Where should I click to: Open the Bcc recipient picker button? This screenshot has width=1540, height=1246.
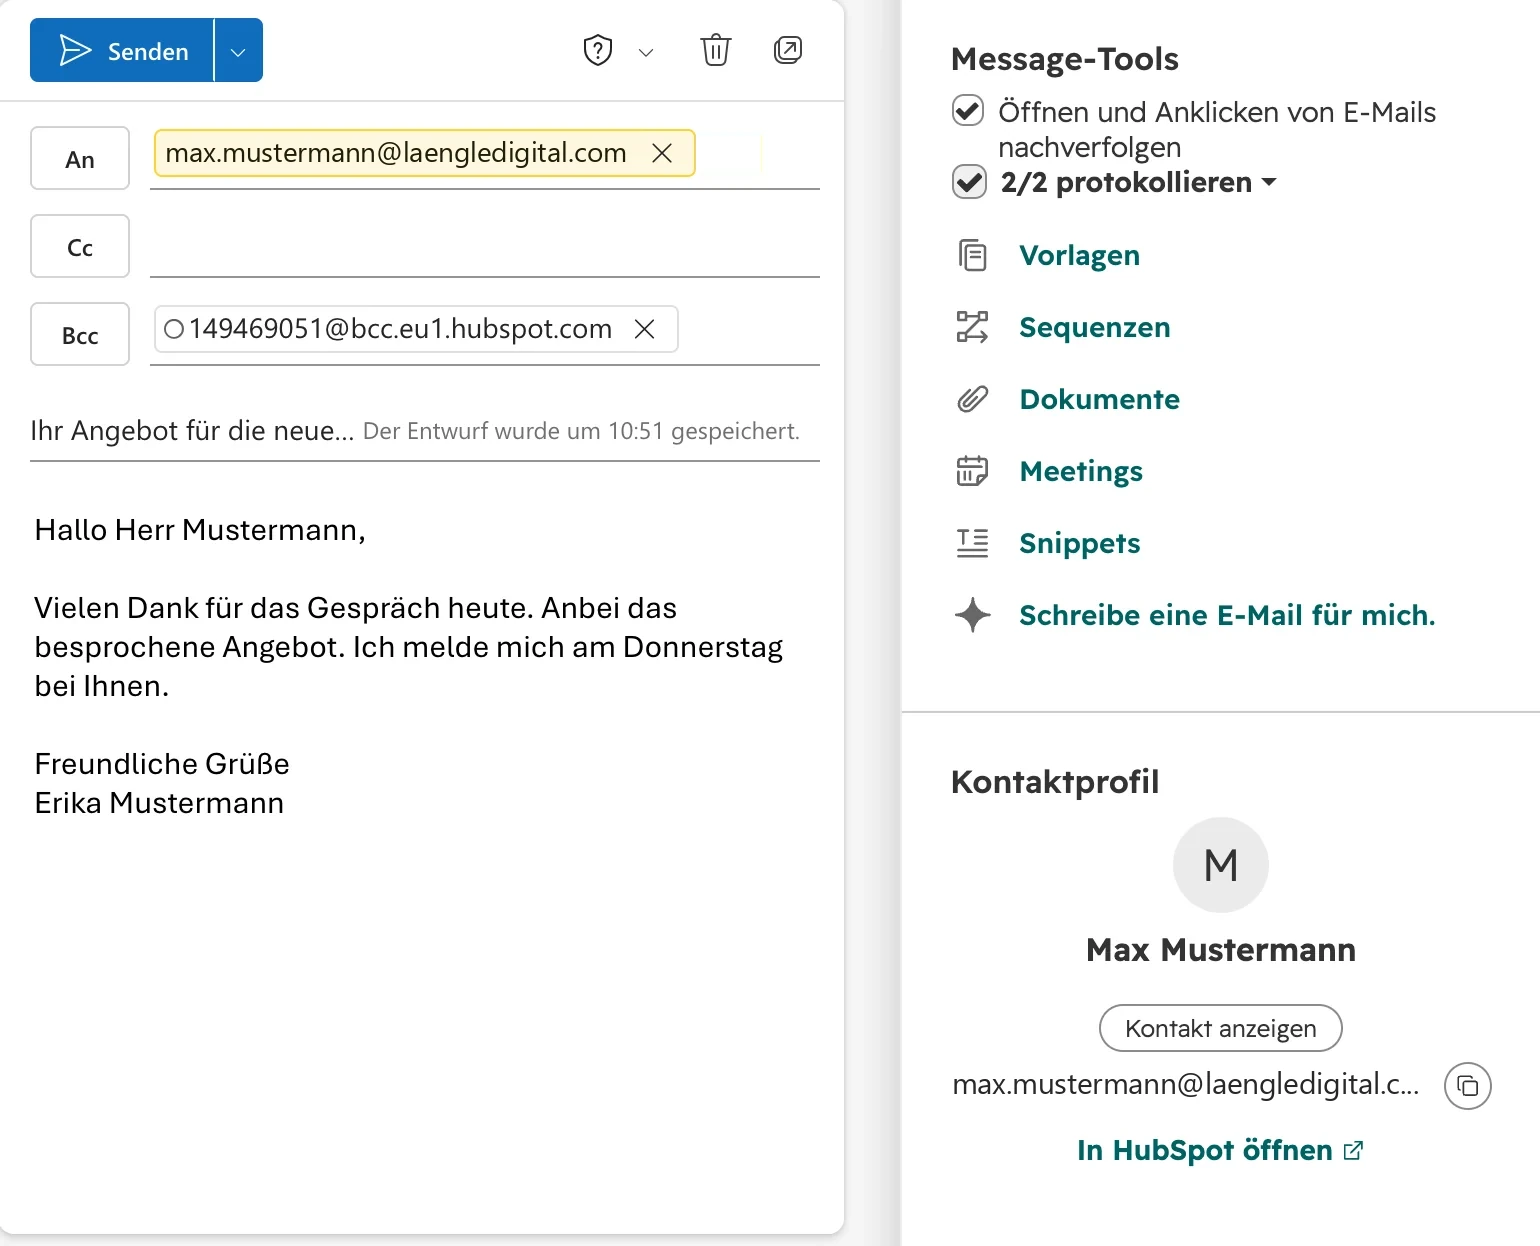pyautogui.click(x=80, y=334)
